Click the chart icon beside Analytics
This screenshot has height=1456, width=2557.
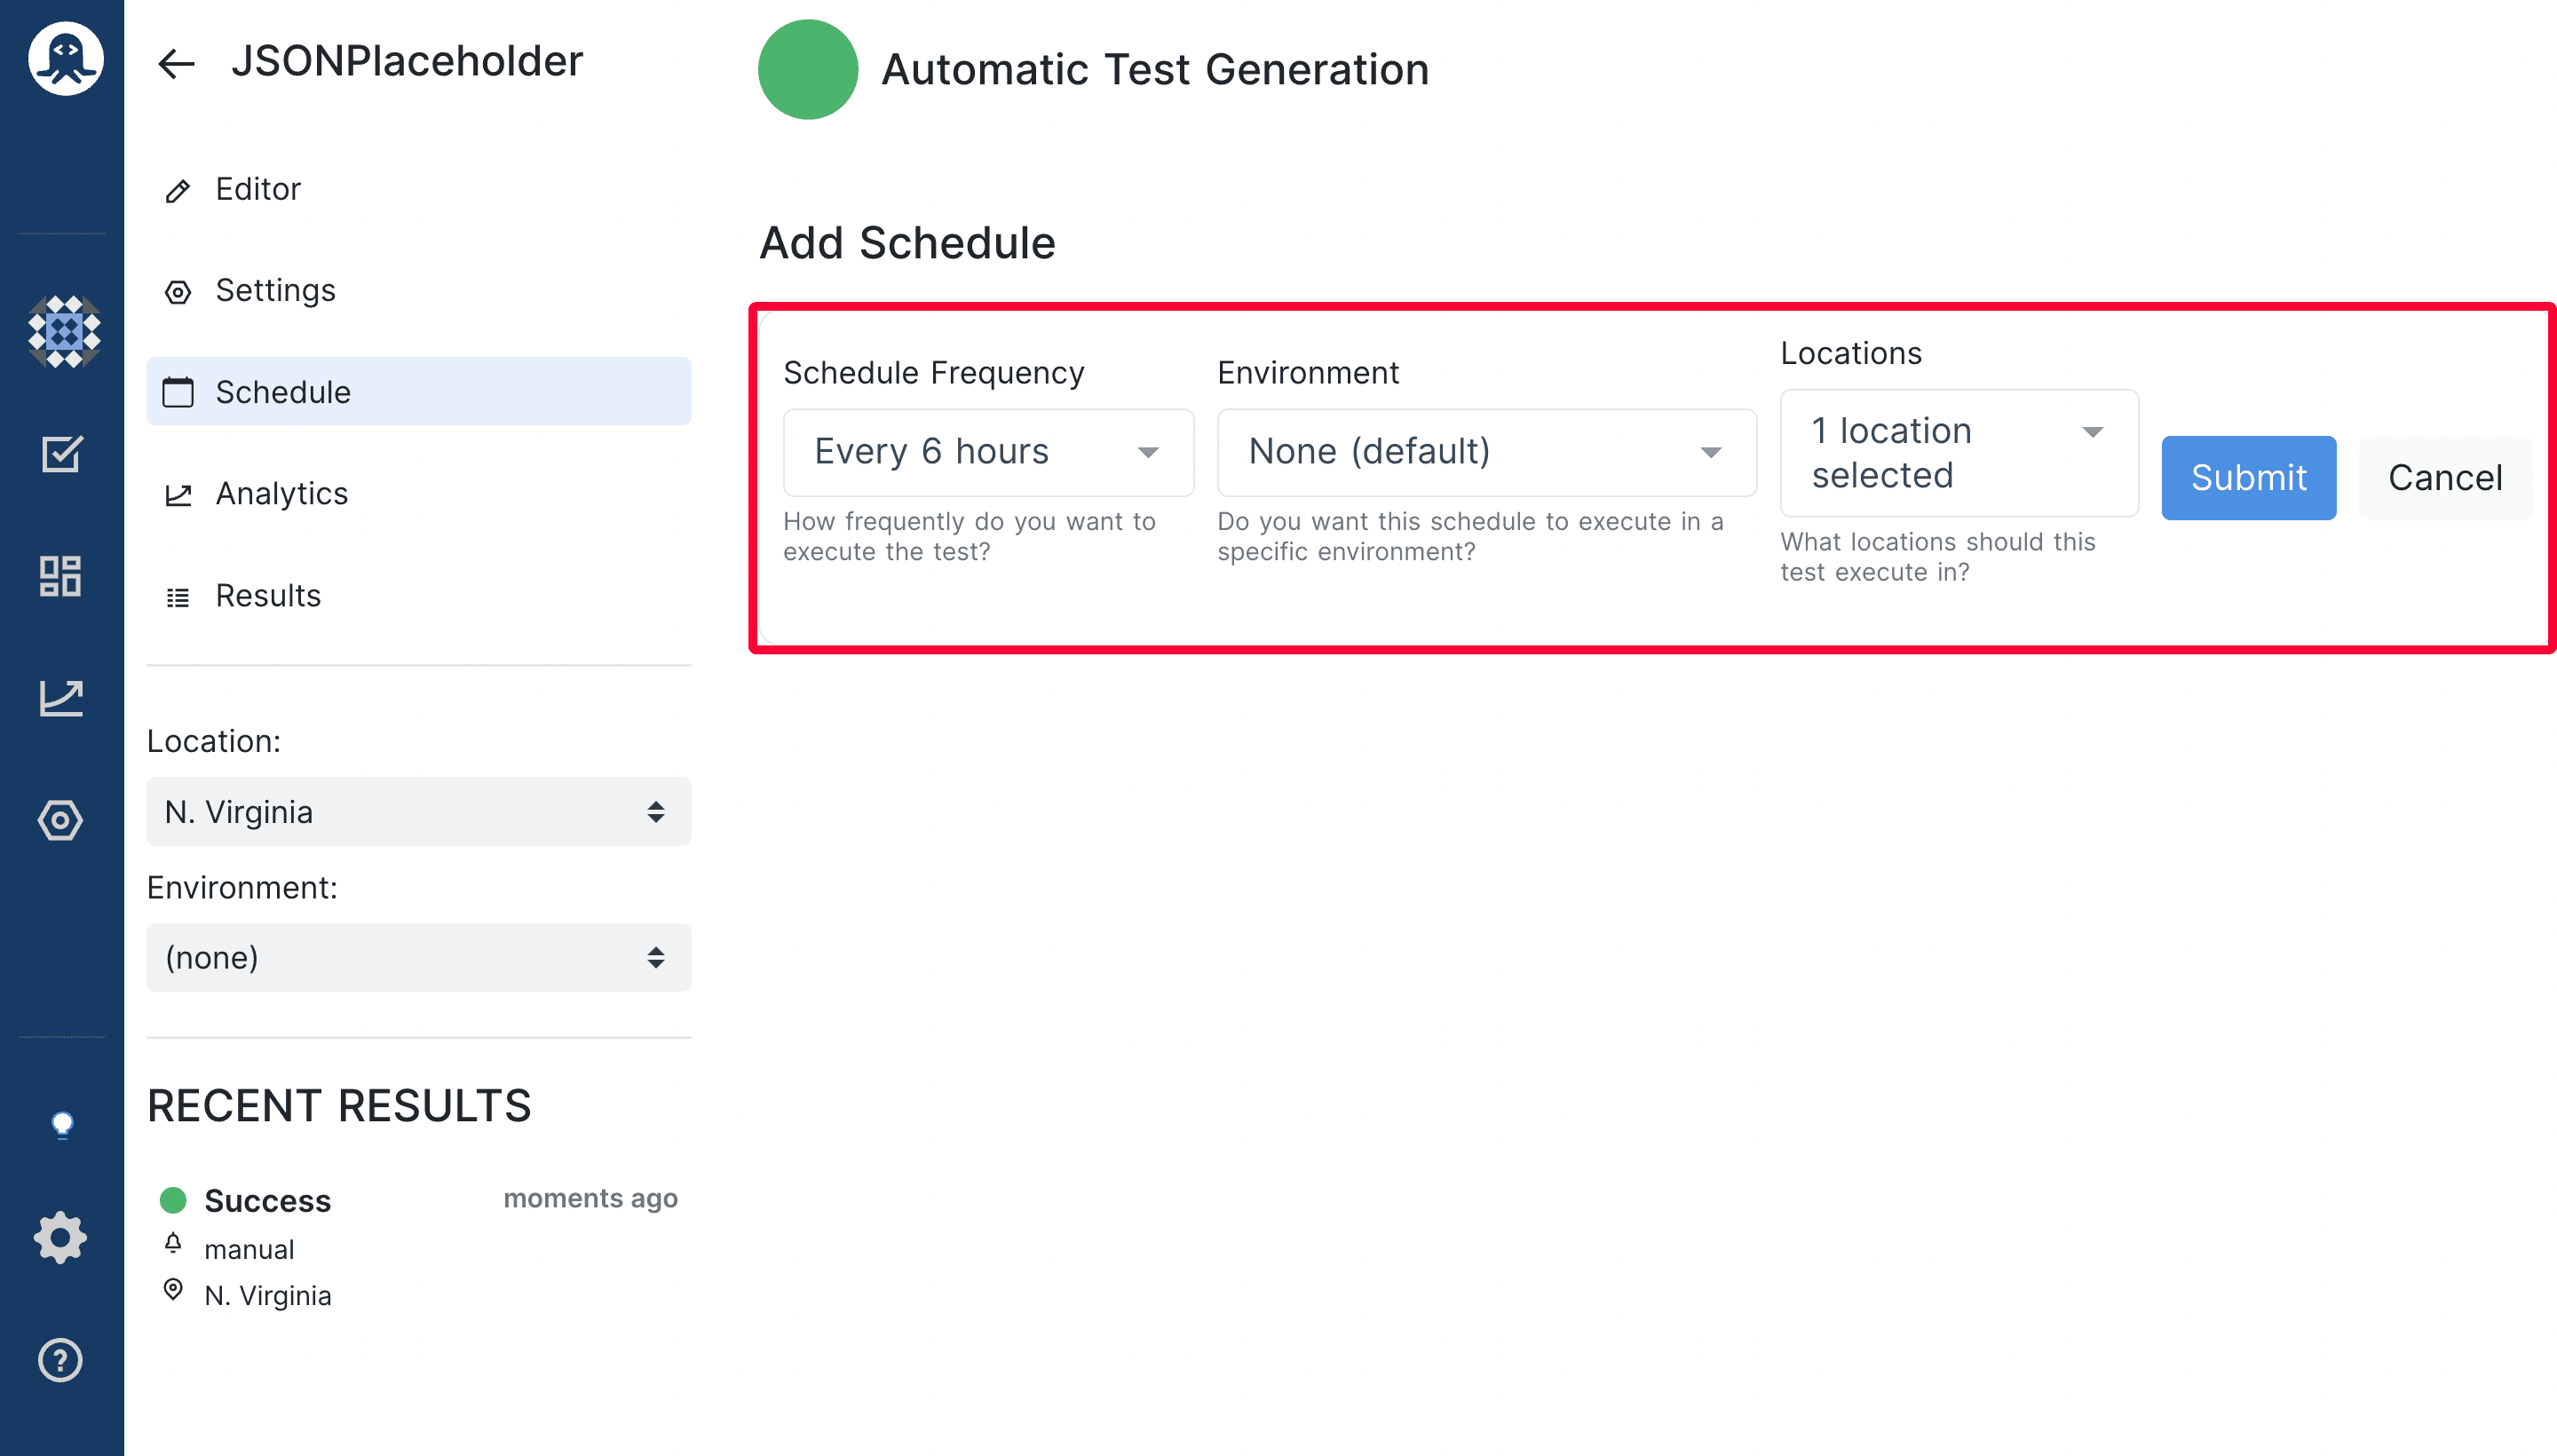[178, 495]
